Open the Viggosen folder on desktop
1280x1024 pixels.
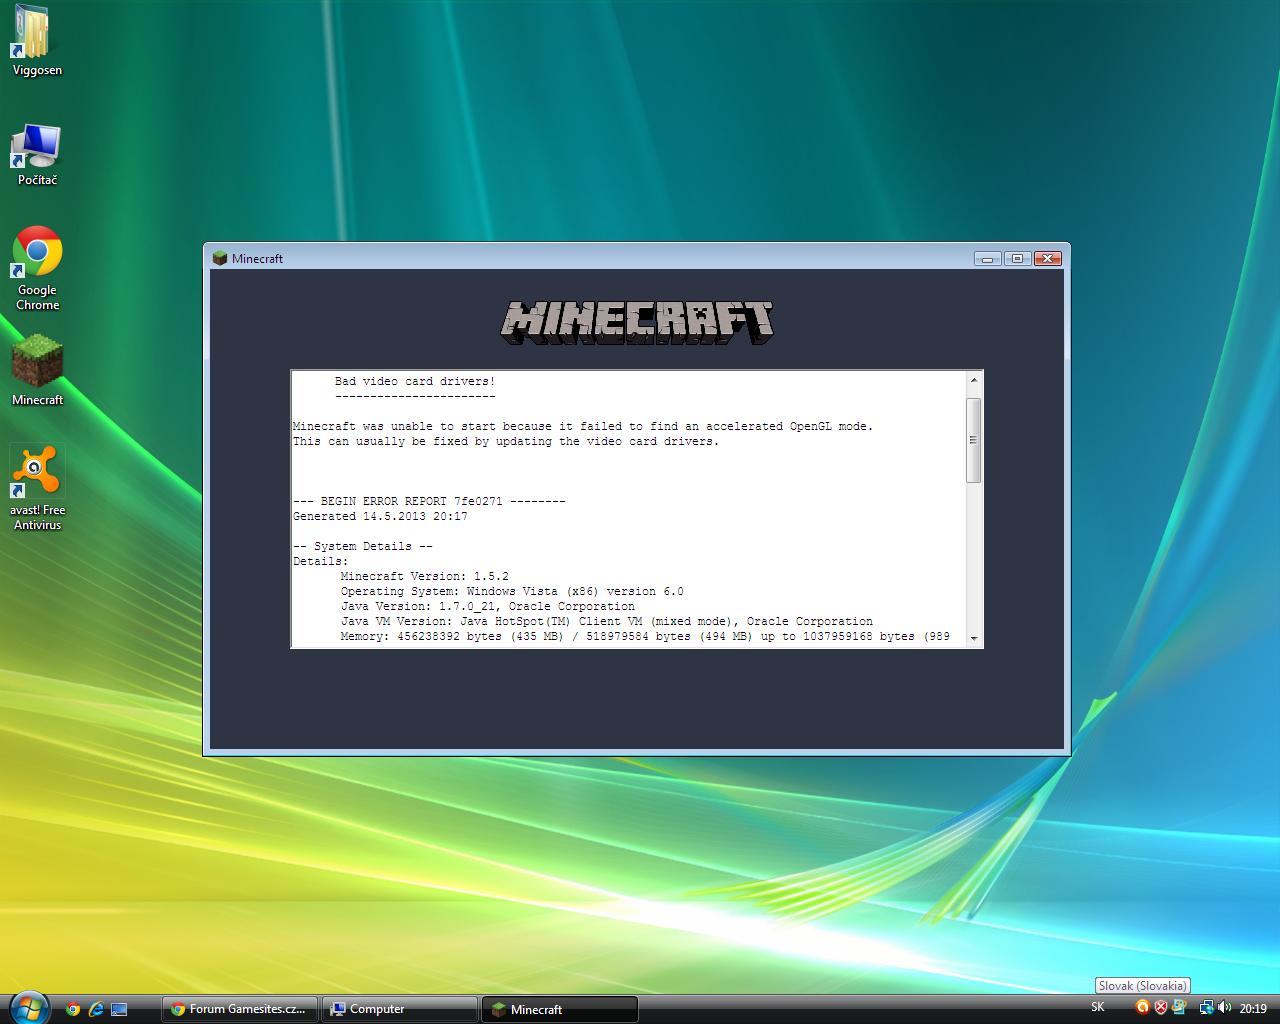(37, 40)
